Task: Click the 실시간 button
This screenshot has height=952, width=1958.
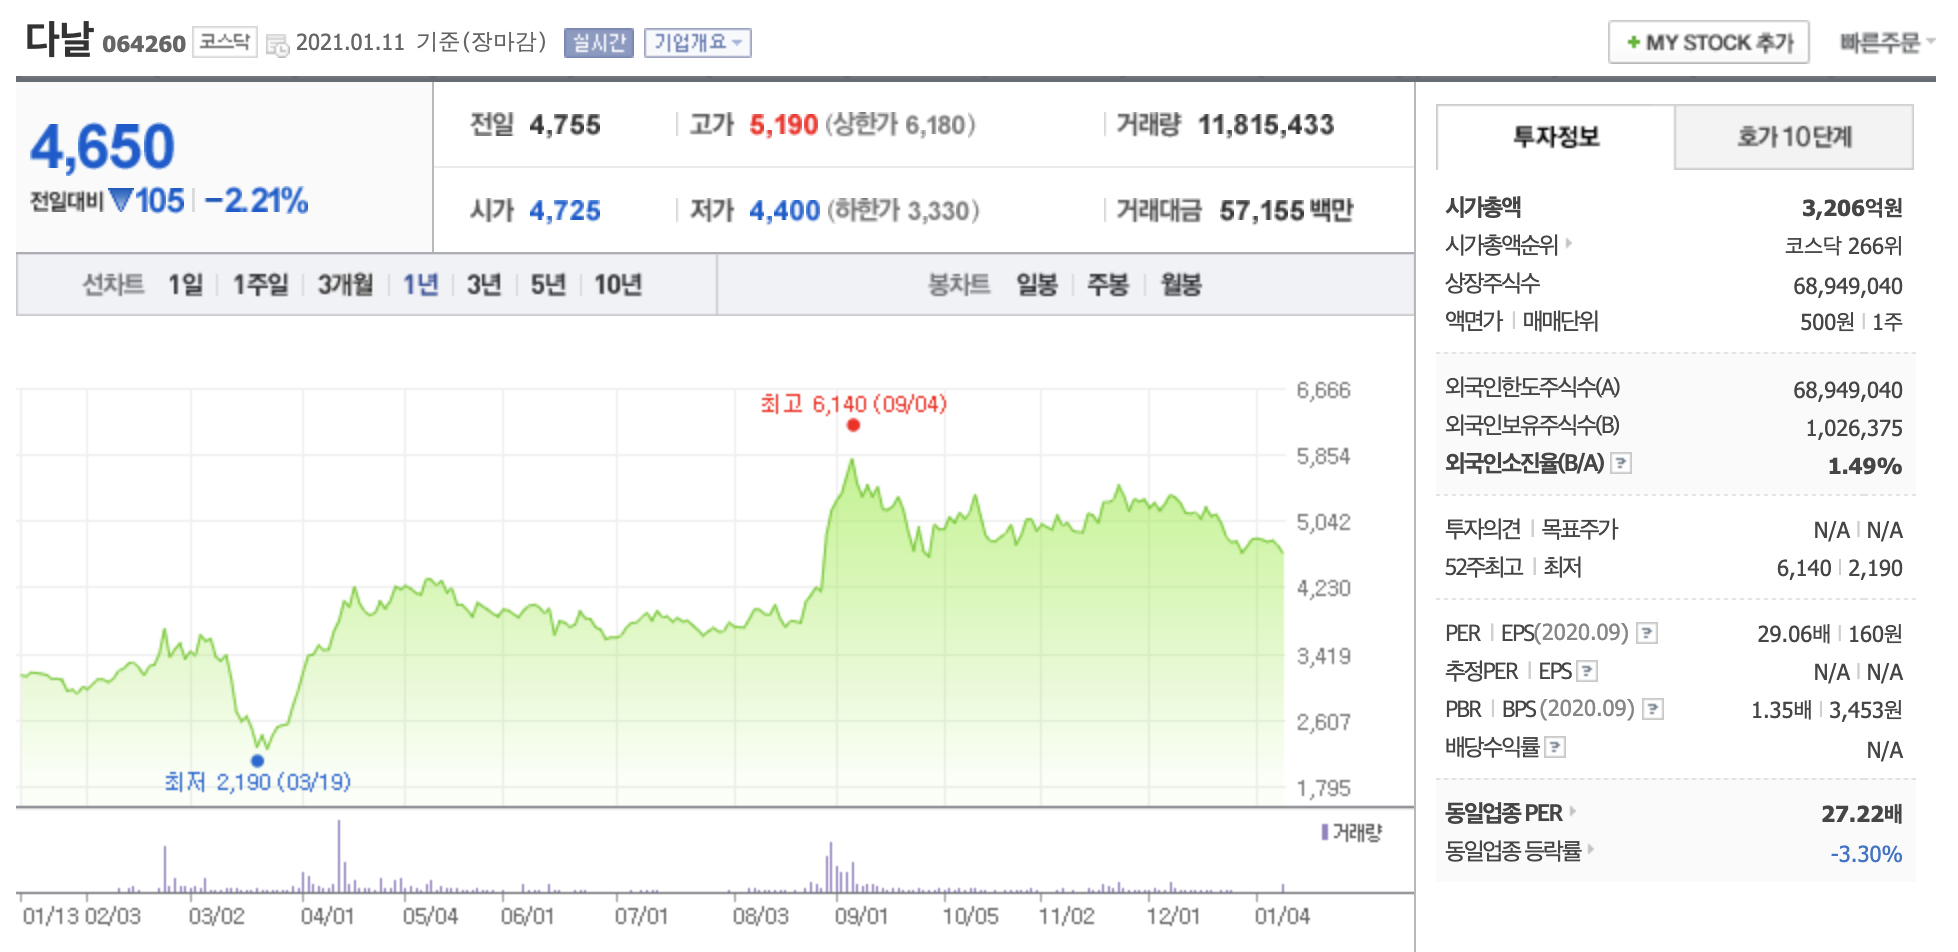Action: 598,43
